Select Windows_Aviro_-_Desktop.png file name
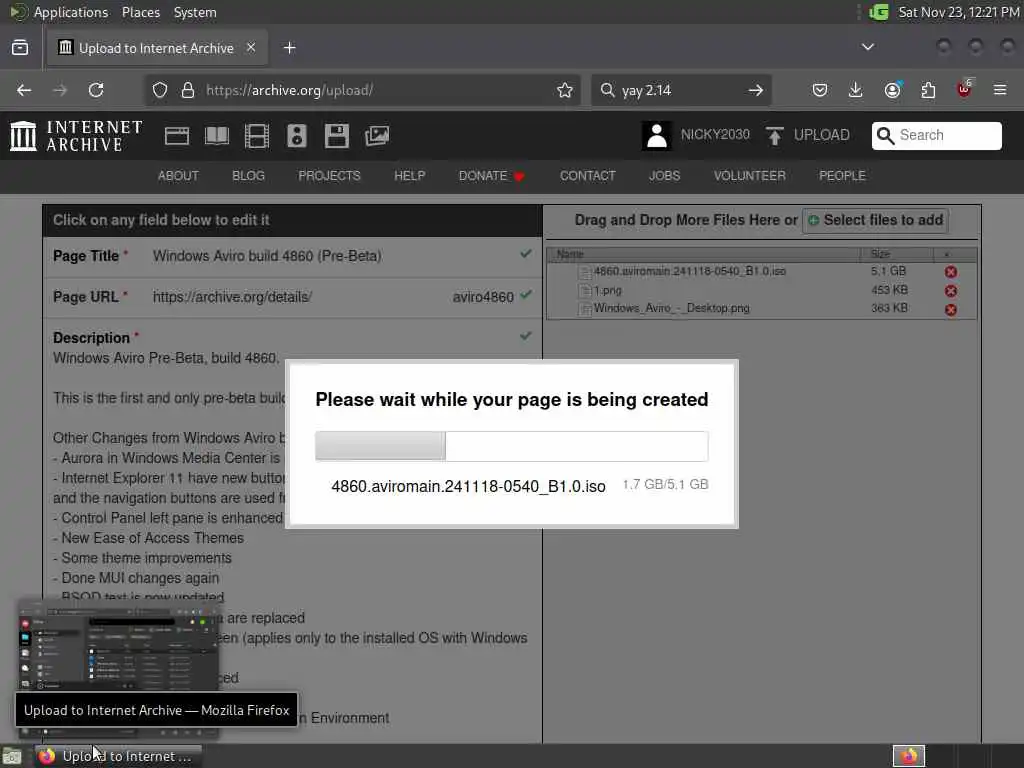Screen dimensions: 1024x768 tap(671, 308)
